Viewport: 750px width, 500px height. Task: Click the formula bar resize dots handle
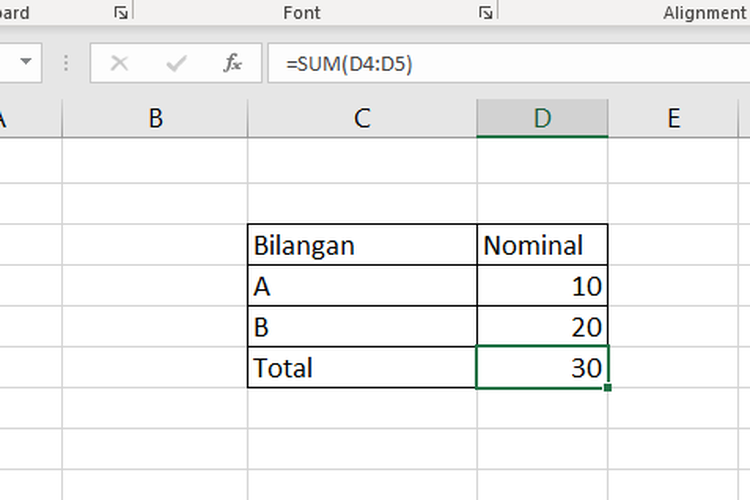pos(66,63)
